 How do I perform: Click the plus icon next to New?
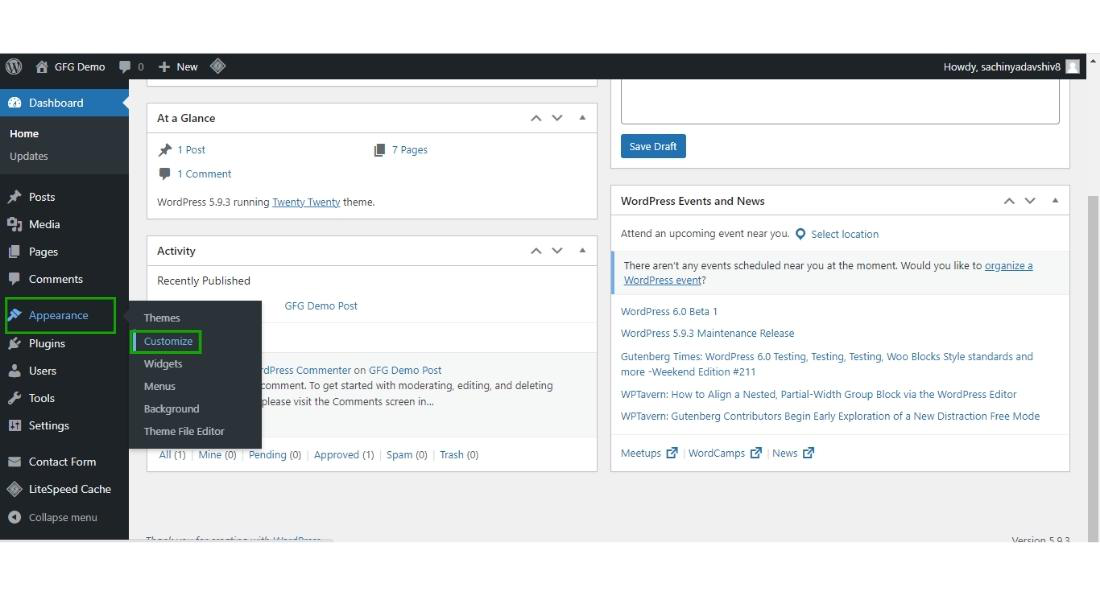point(164,67)
